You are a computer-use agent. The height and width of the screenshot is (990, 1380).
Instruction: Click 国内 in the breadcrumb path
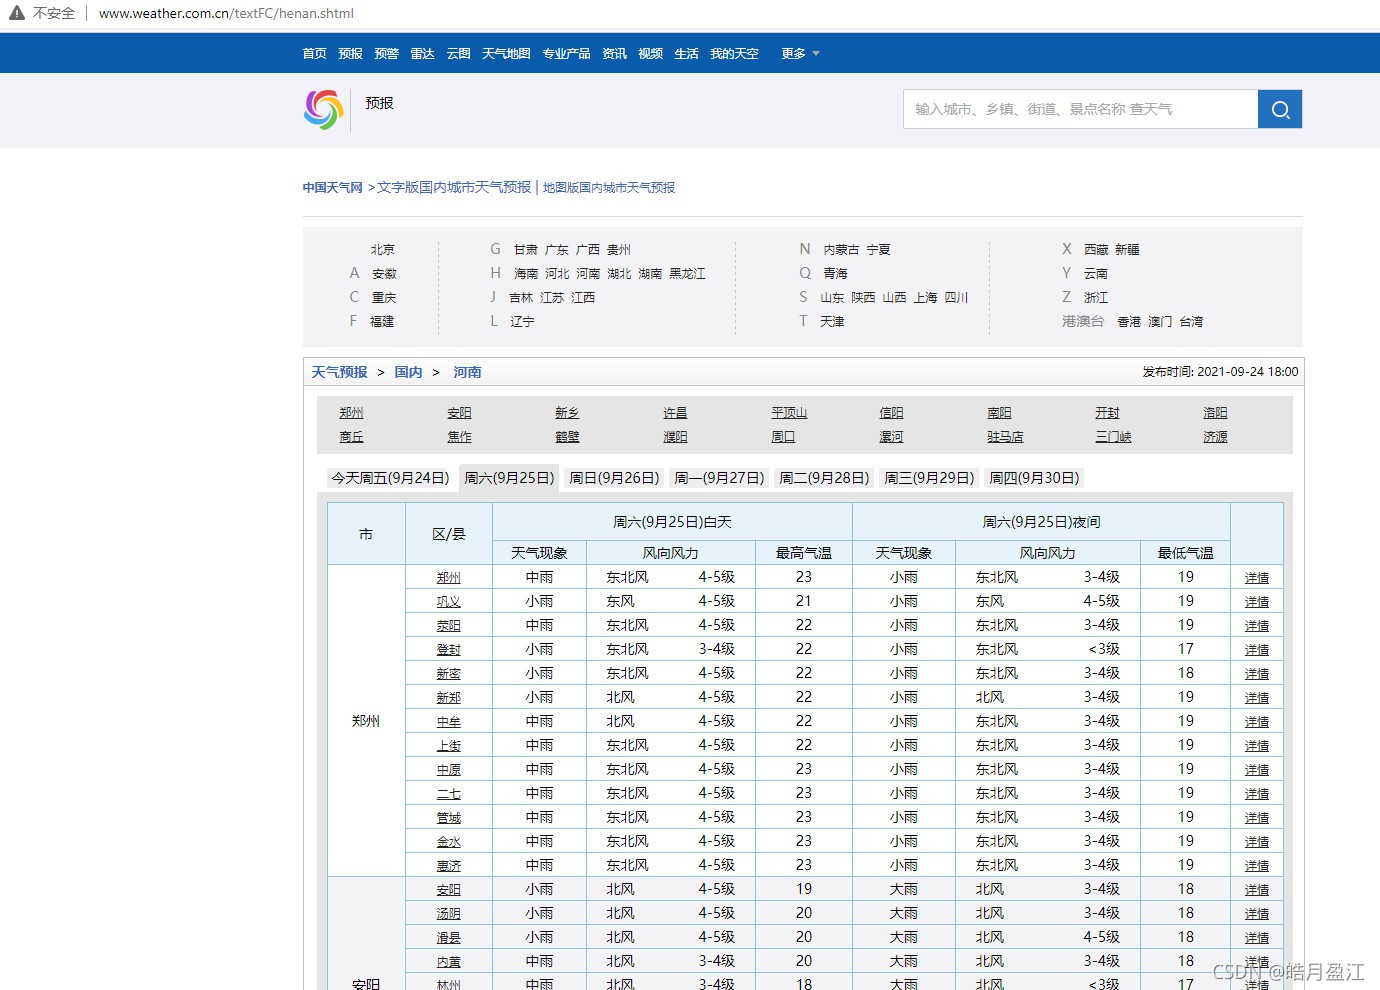pyautogui.click(x=408, y=372)
